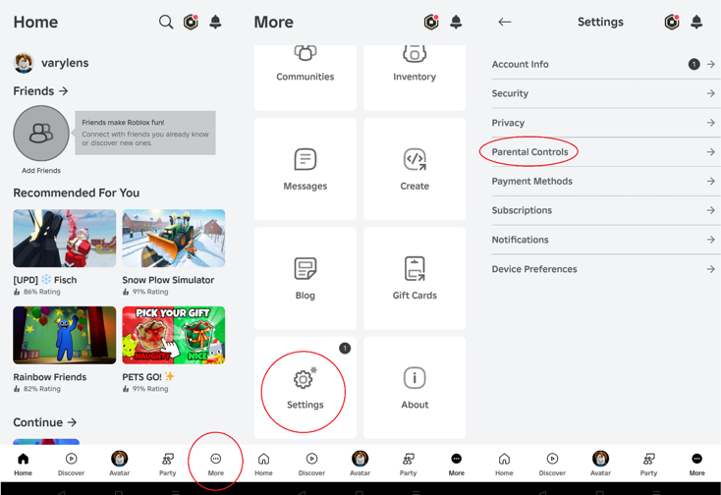Open About info tile
Screen dimensions: 721x495
(414, 387)
